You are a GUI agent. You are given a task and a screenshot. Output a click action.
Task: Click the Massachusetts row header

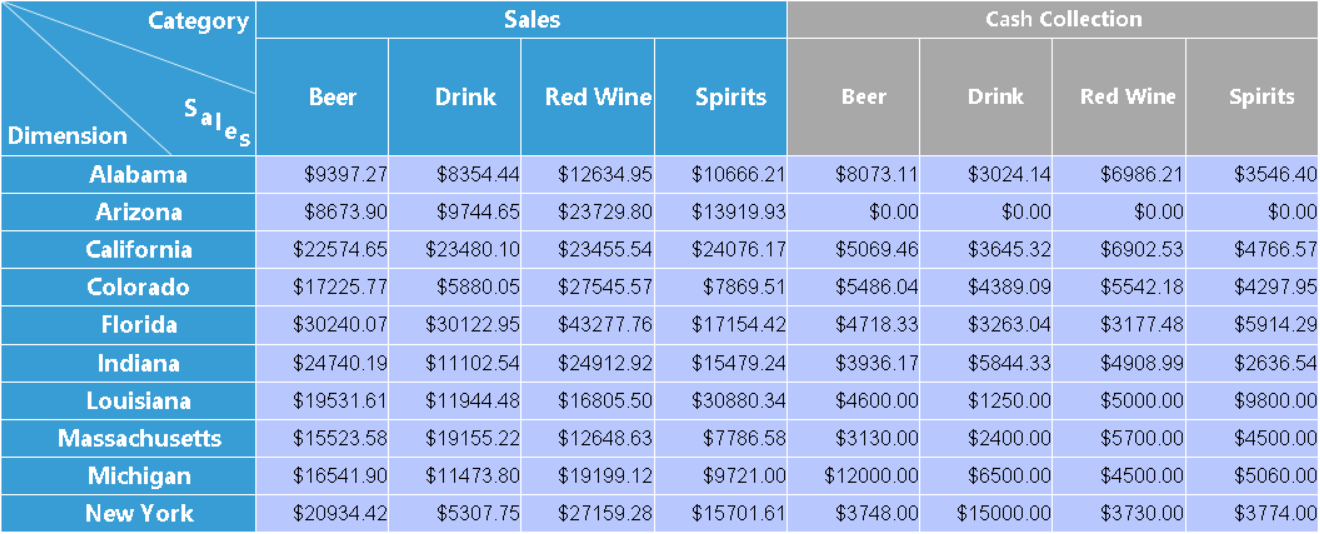point(138,438)
